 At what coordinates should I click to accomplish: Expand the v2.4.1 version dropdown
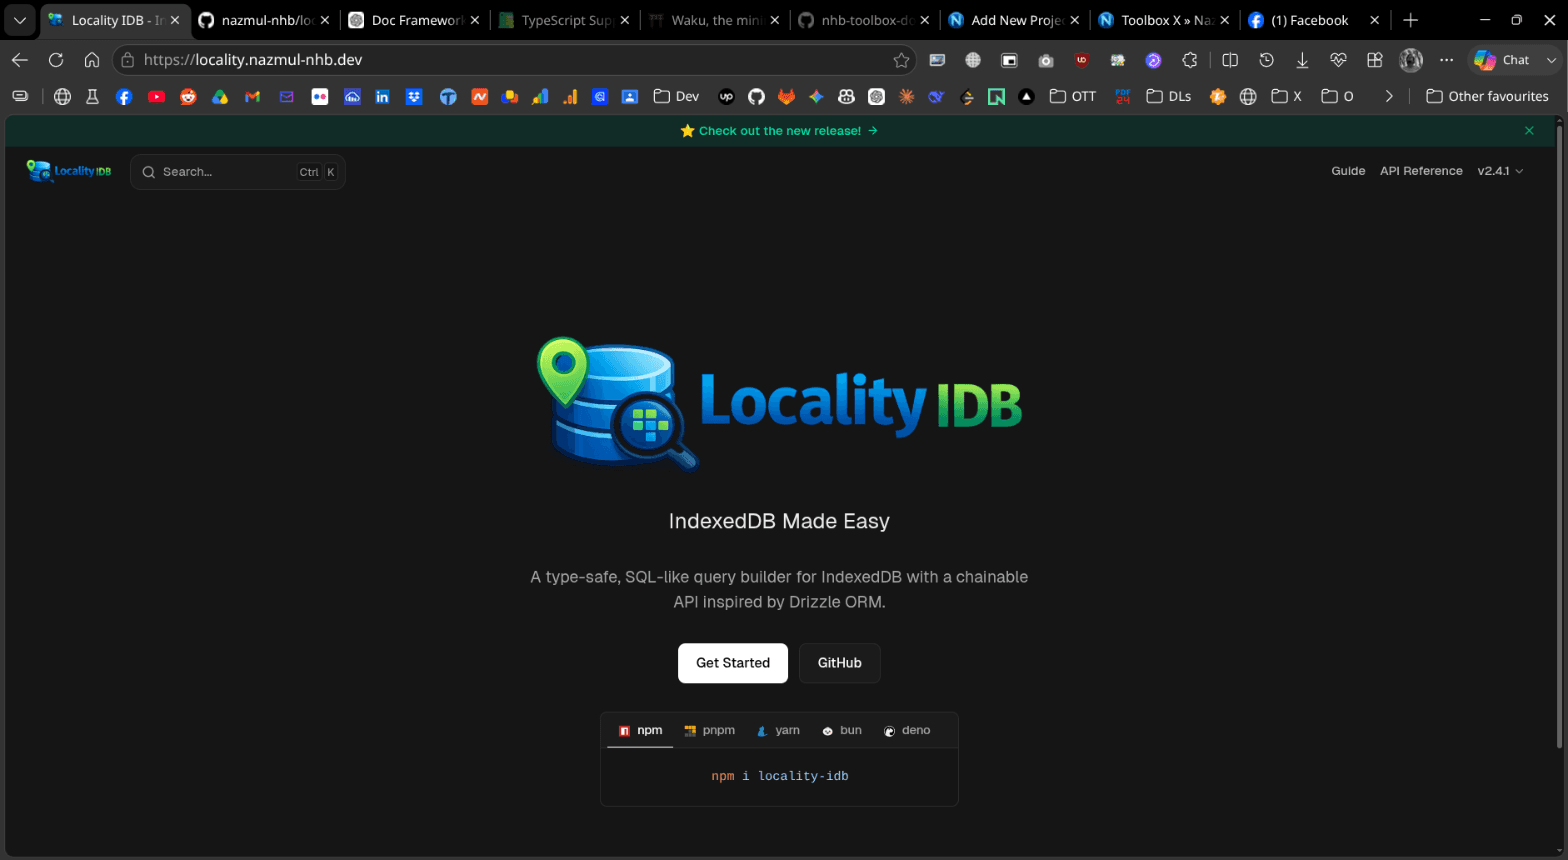pos(1500,171)
